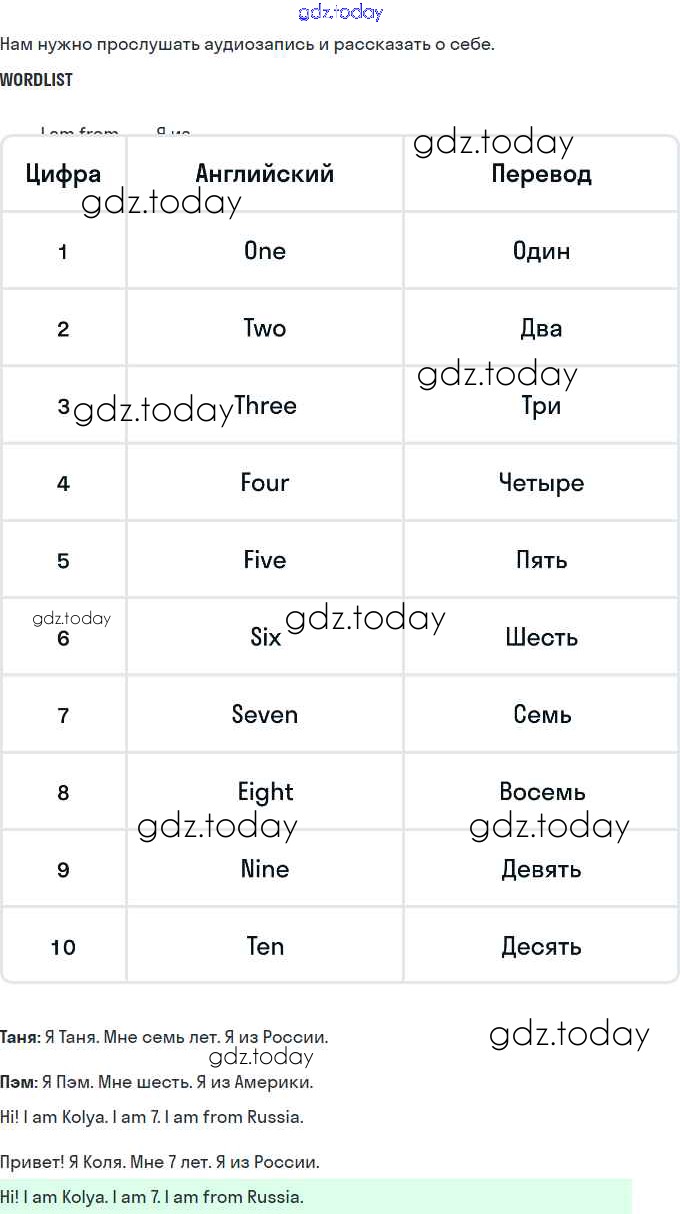680x1214 pixels.
Task: Click the "Цифра" column header
Action: [63, 174]
